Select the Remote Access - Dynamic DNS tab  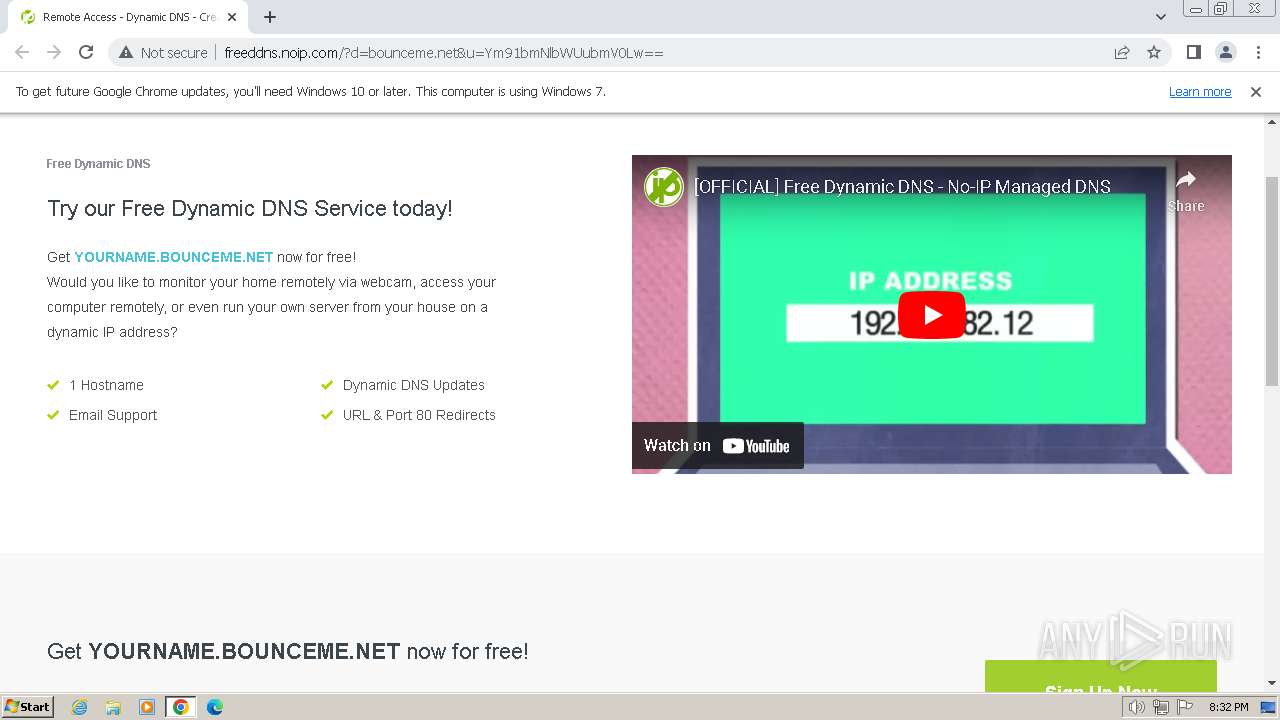coord(129,17)
